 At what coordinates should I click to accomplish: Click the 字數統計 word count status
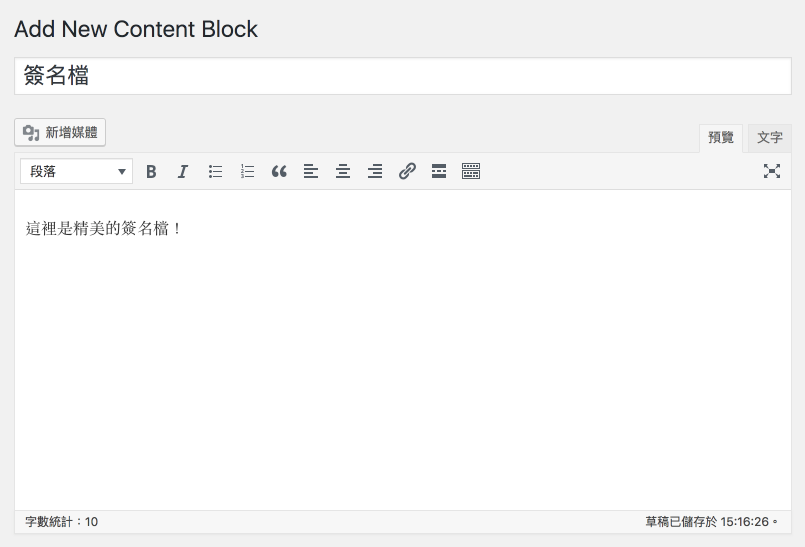pos(62,522)
